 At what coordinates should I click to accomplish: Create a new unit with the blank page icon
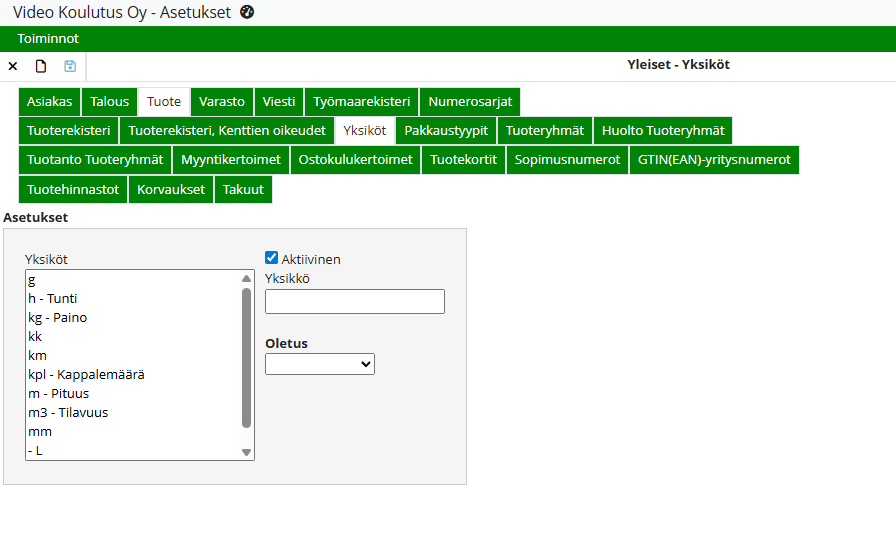tap(41, 66)
